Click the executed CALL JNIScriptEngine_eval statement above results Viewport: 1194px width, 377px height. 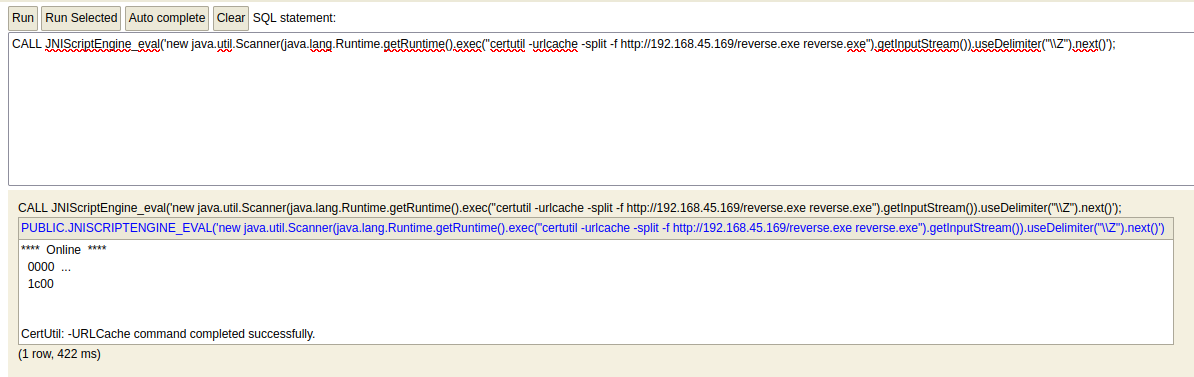point(570,207)
